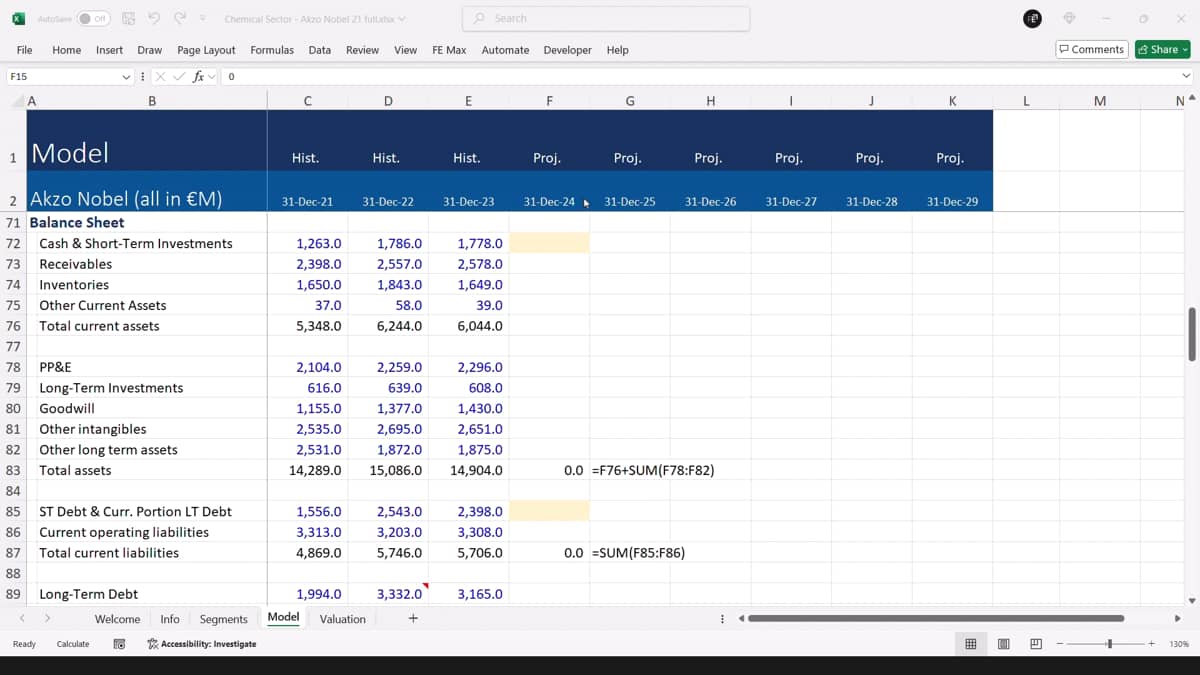Select row 83 header
Screen dimensions: 1200x675
tap(13, 470)
